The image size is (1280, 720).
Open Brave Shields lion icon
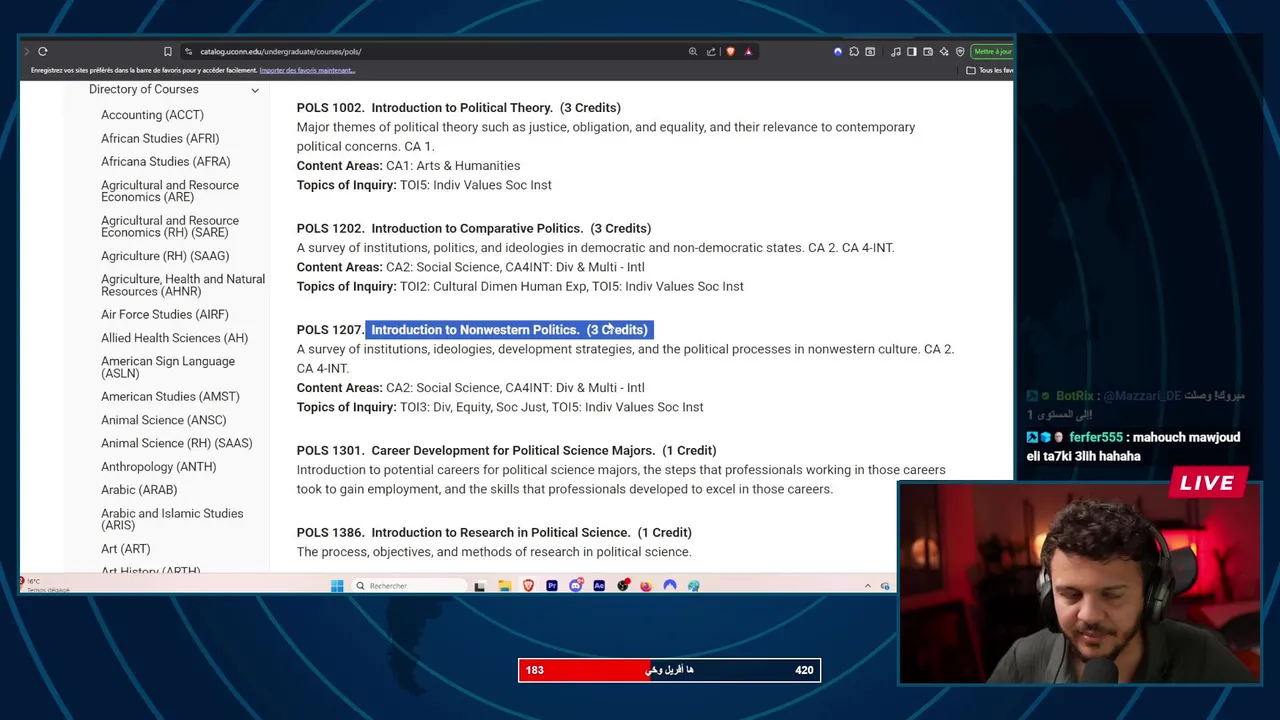click(731, 51)
